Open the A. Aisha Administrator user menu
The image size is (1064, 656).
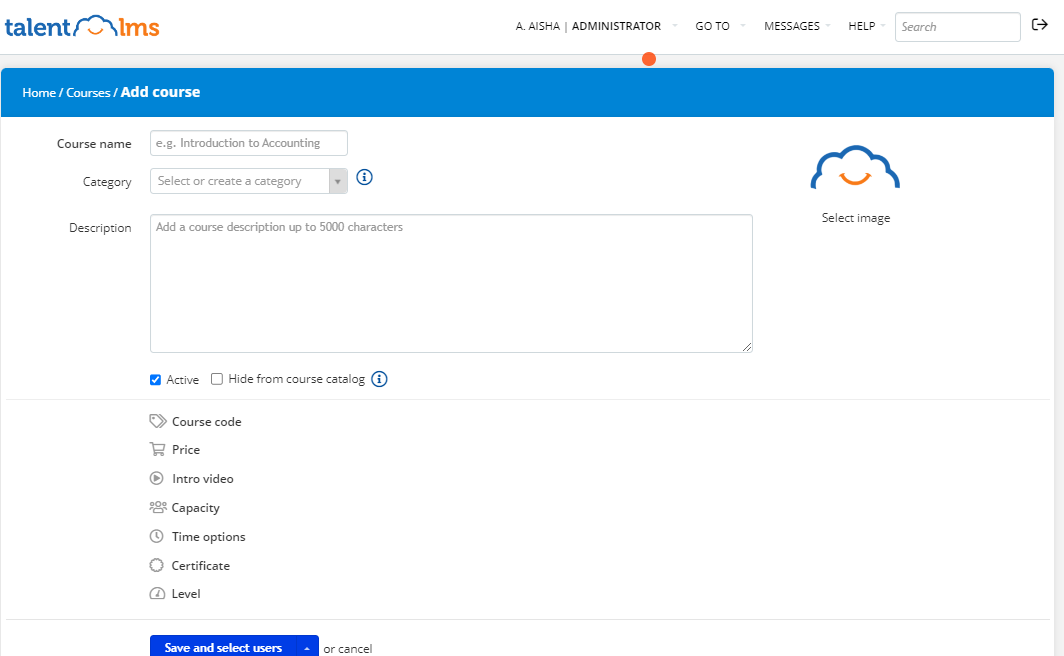click(x=588, y=26)
